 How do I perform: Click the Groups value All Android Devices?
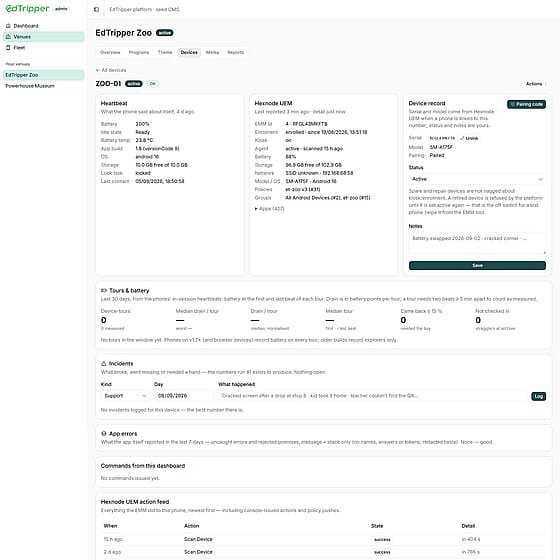(328, 198)
